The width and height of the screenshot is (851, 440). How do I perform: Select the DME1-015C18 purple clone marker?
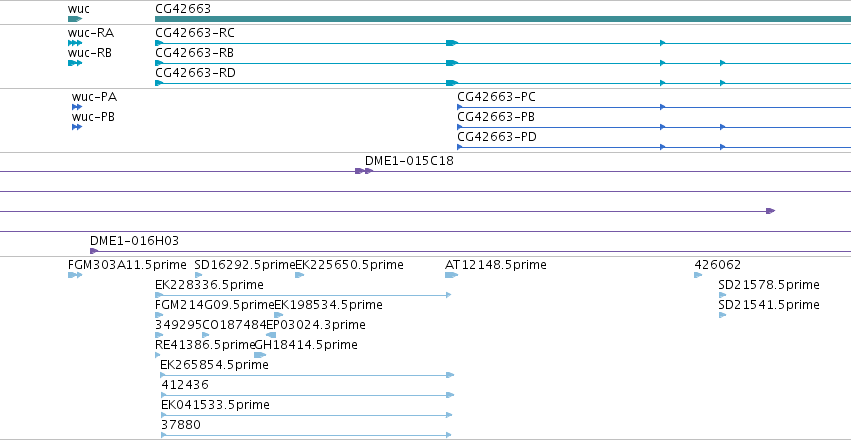[x=364, y=171]
